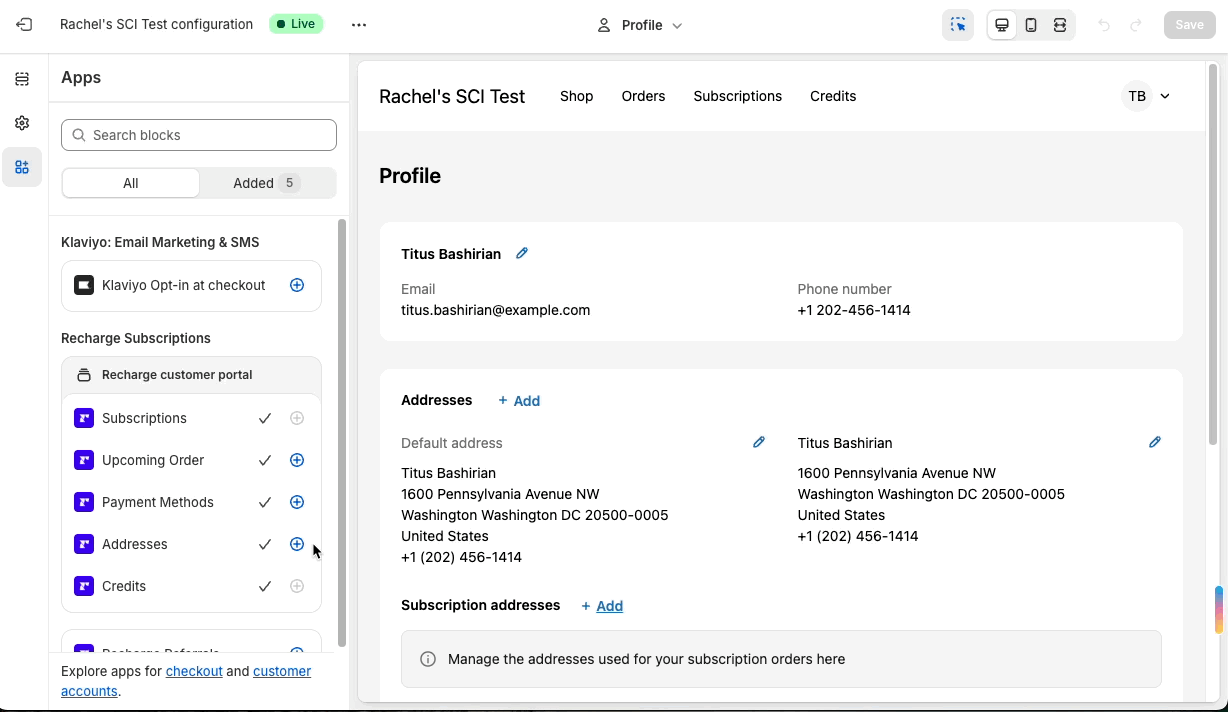The image size is (1228, 712).
Task: Edit the Default address pencil icon
Action: click(x=759, y=442)
